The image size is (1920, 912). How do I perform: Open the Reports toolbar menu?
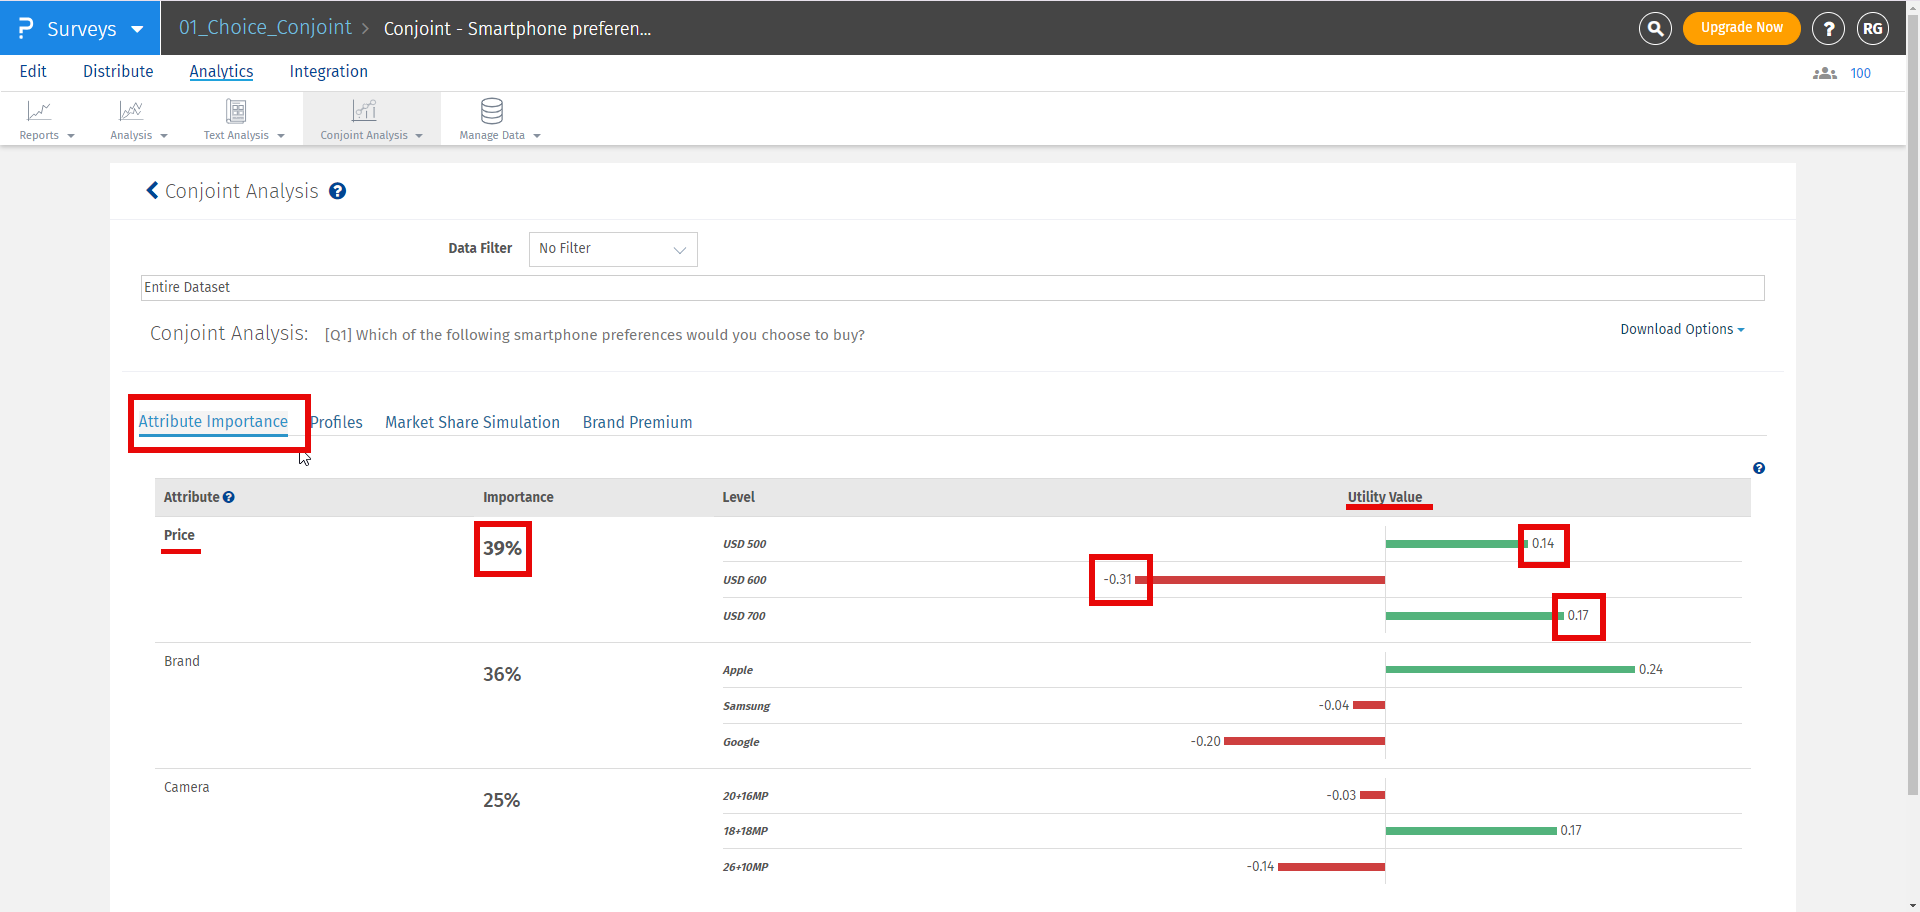tap(47, 119)
